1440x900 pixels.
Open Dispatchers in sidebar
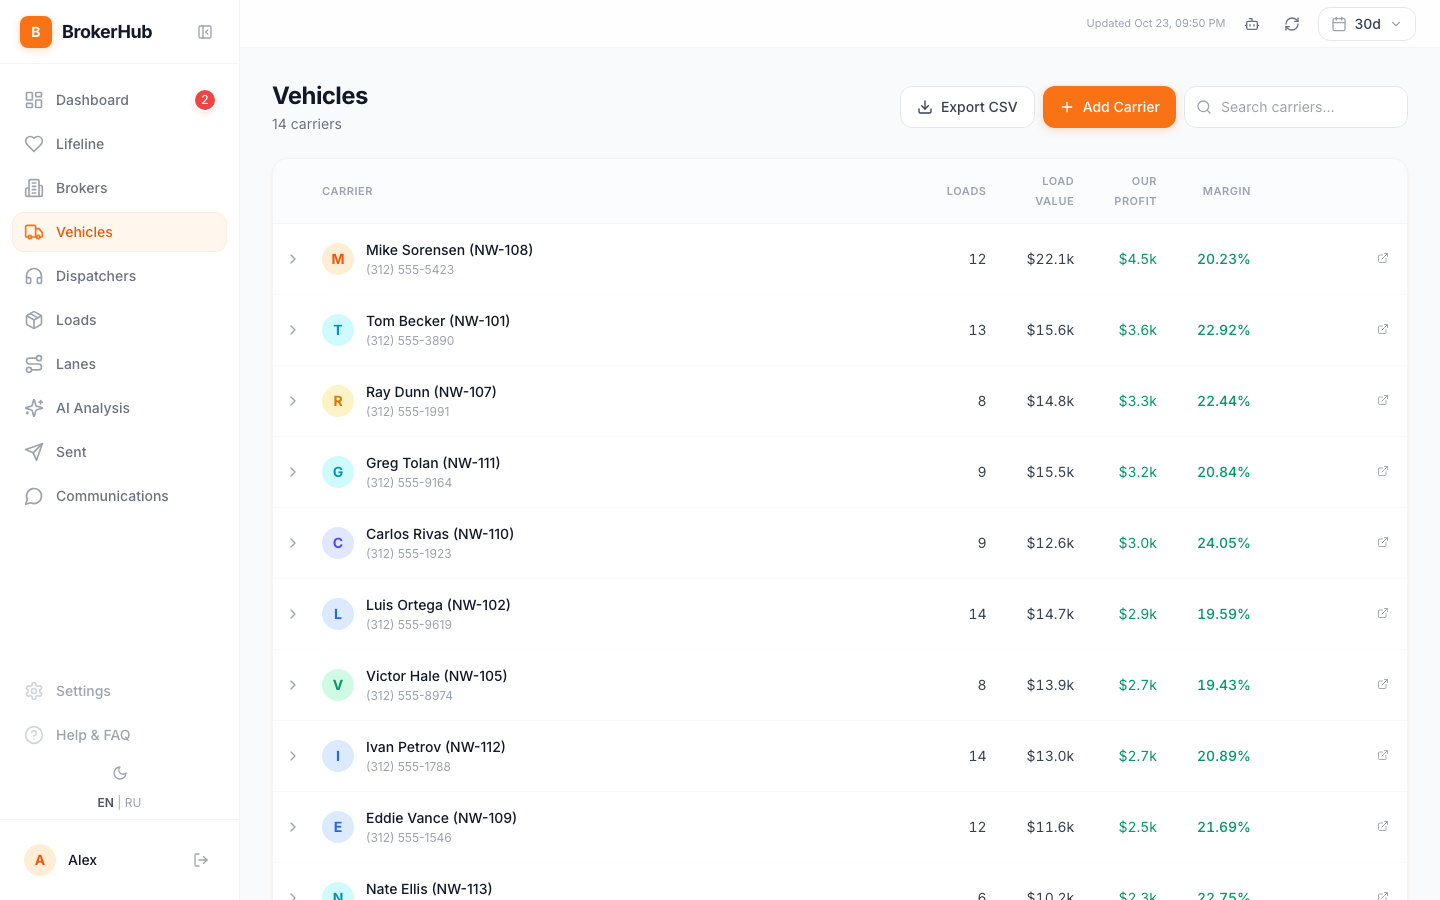[119, 276]
